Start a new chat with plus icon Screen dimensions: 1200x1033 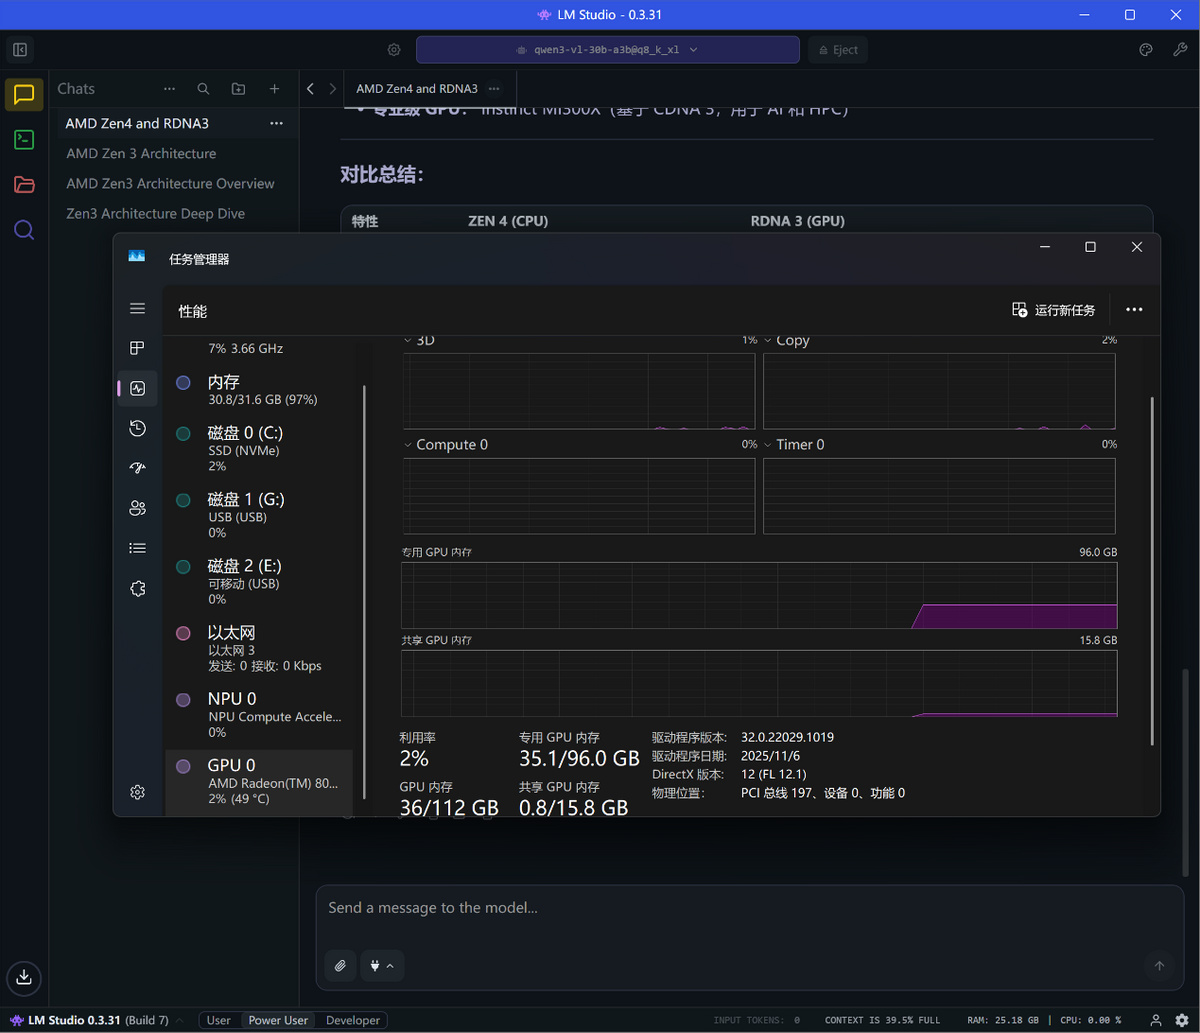[x=274, y=89]
